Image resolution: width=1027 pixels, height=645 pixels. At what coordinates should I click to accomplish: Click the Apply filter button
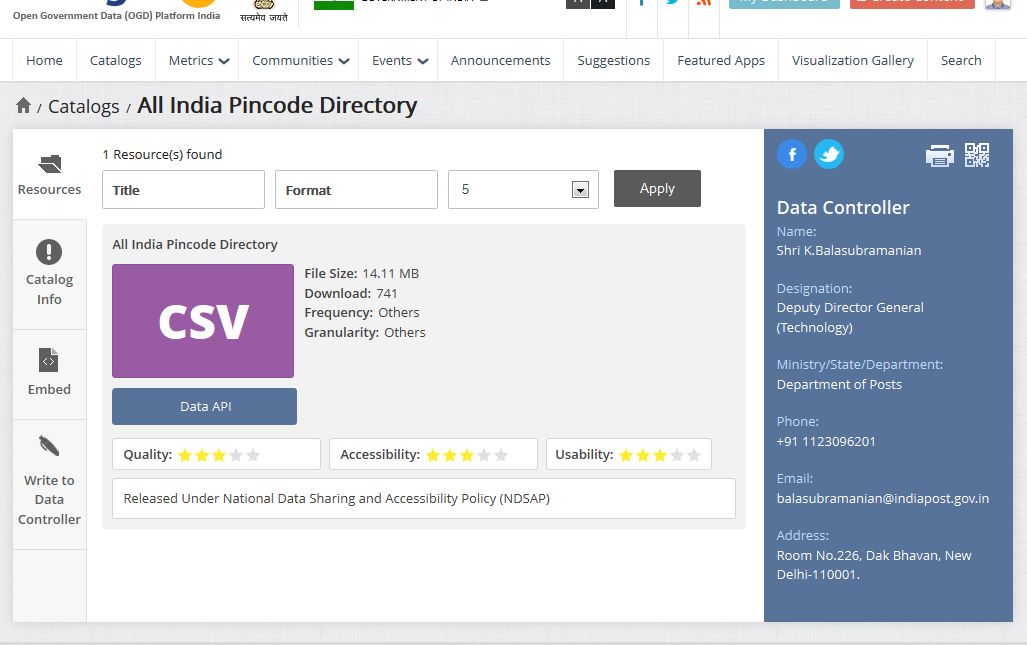click(x=657, y=189)
